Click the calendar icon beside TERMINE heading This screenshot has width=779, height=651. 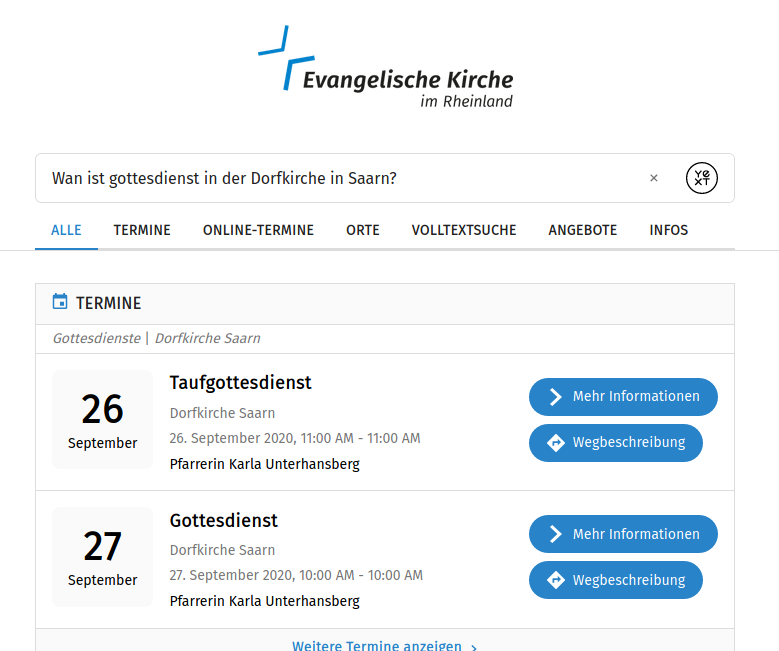60,302
